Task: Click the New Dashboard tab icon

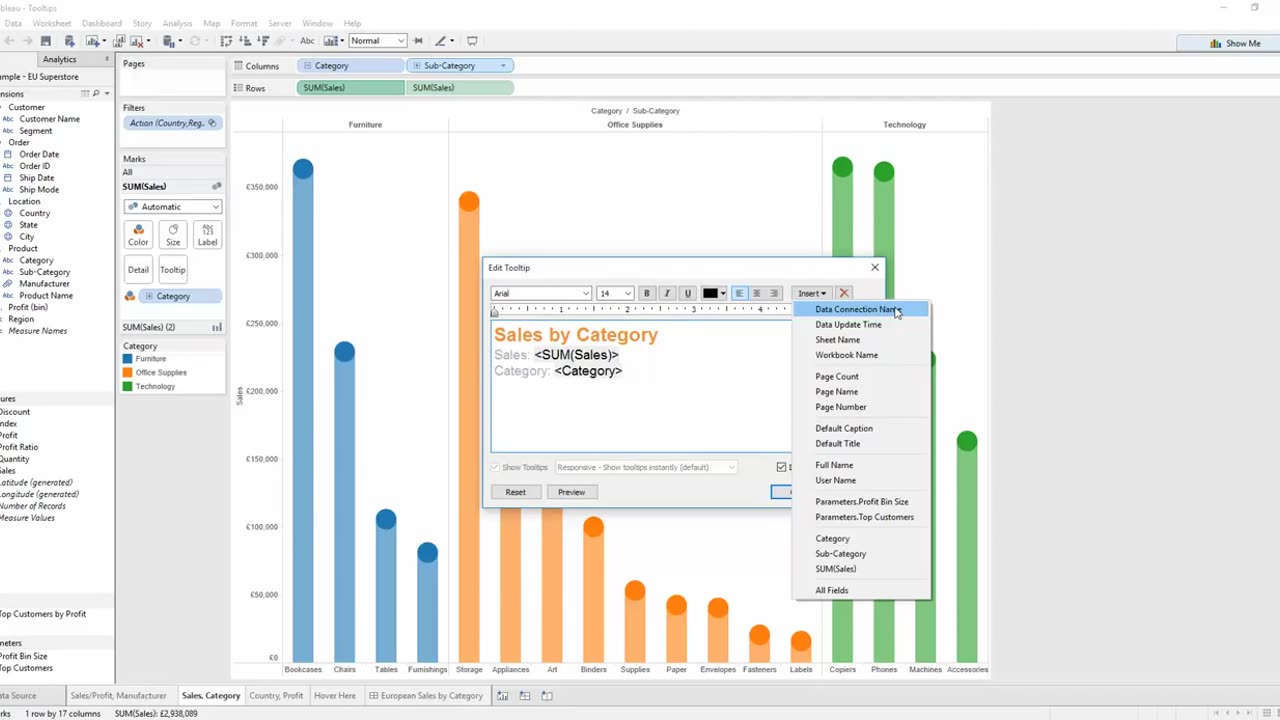Action: tap(525, 696)
